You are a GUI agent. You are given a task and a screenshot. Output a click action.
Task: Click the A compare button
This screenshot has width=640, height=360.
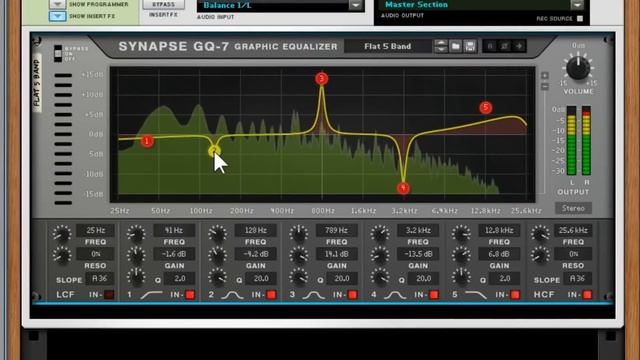[490, 46]
